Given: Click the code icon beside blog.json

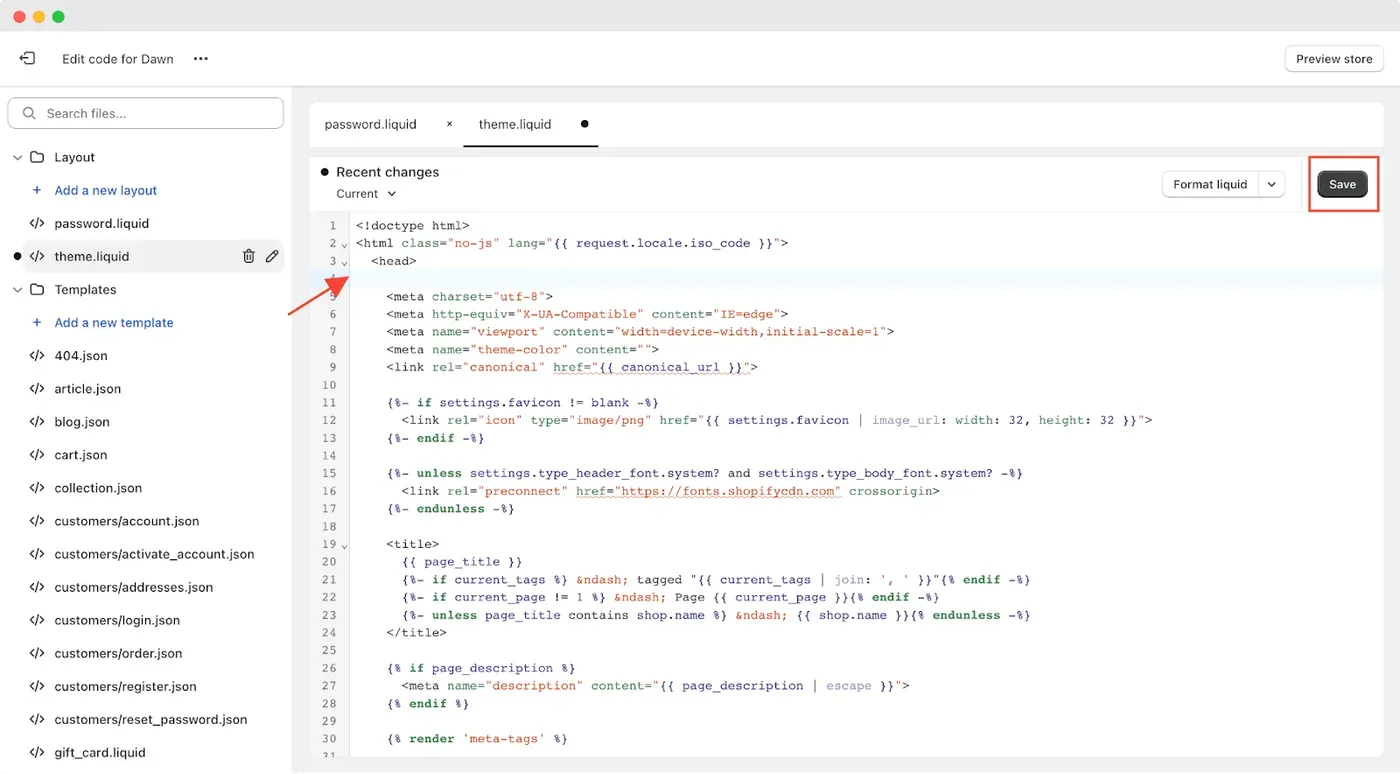Looking at the screenshot, I should (x=37, y=421).
